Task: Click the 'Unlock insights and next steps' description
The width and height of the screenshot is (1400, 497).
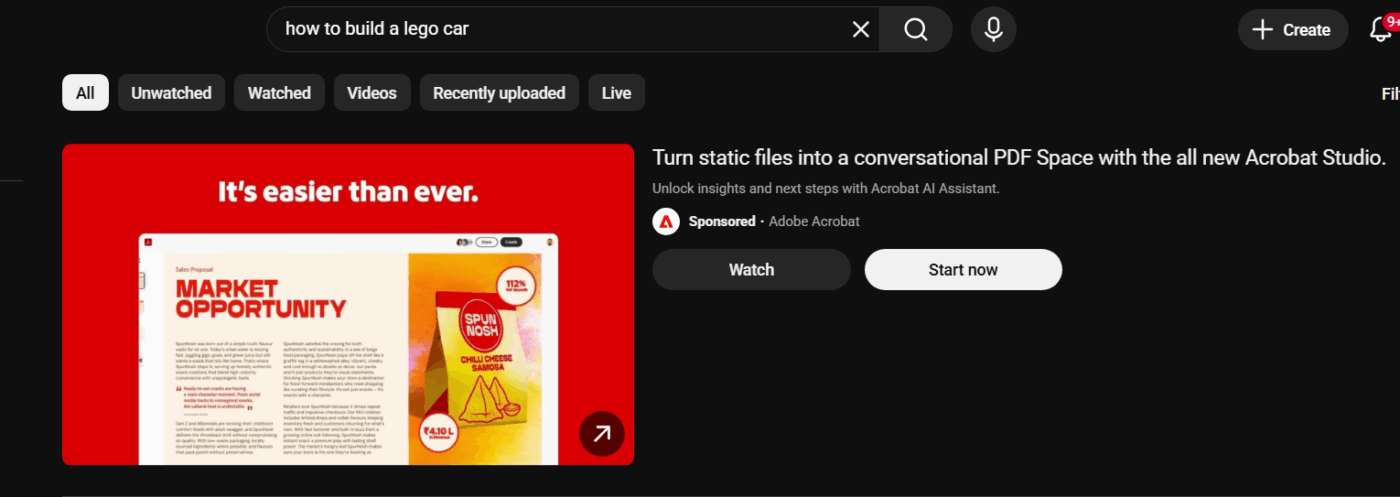Action: (x=826, y=188)
